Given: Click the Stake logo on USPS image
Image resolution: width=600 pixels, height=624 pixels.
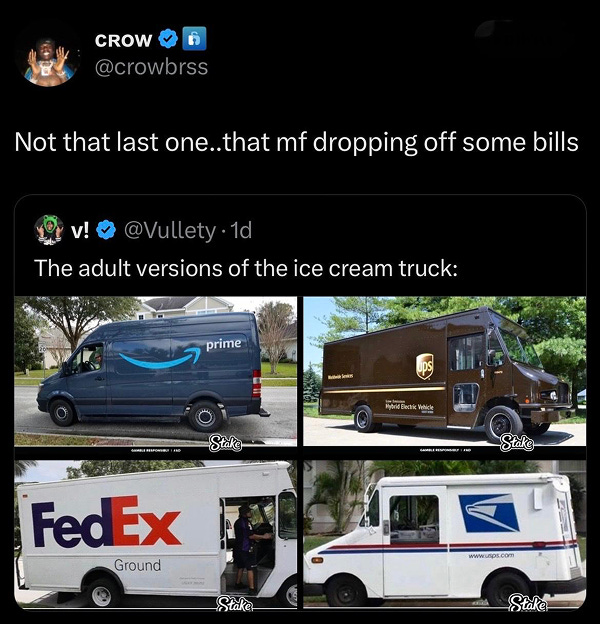Looking at the screenshot, I should pos(528,603).
